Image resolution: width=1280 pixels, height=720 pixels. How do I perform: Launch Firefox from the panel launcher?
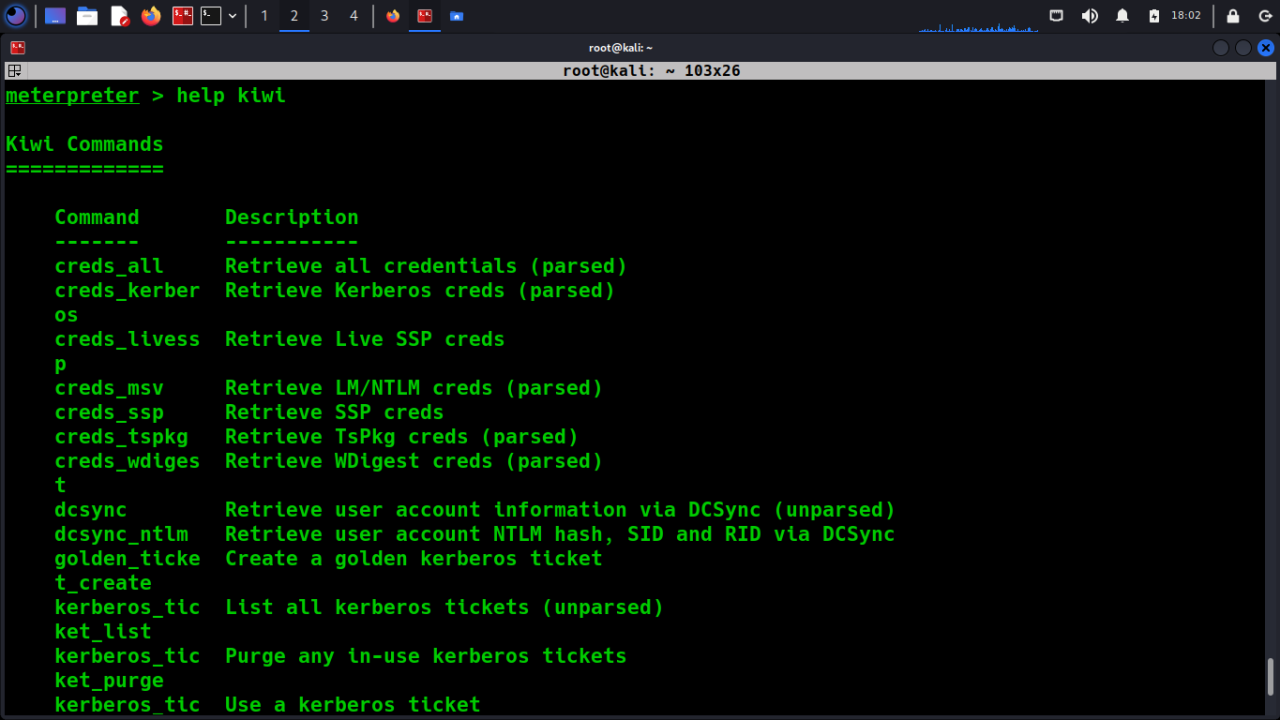coord(151,16)
